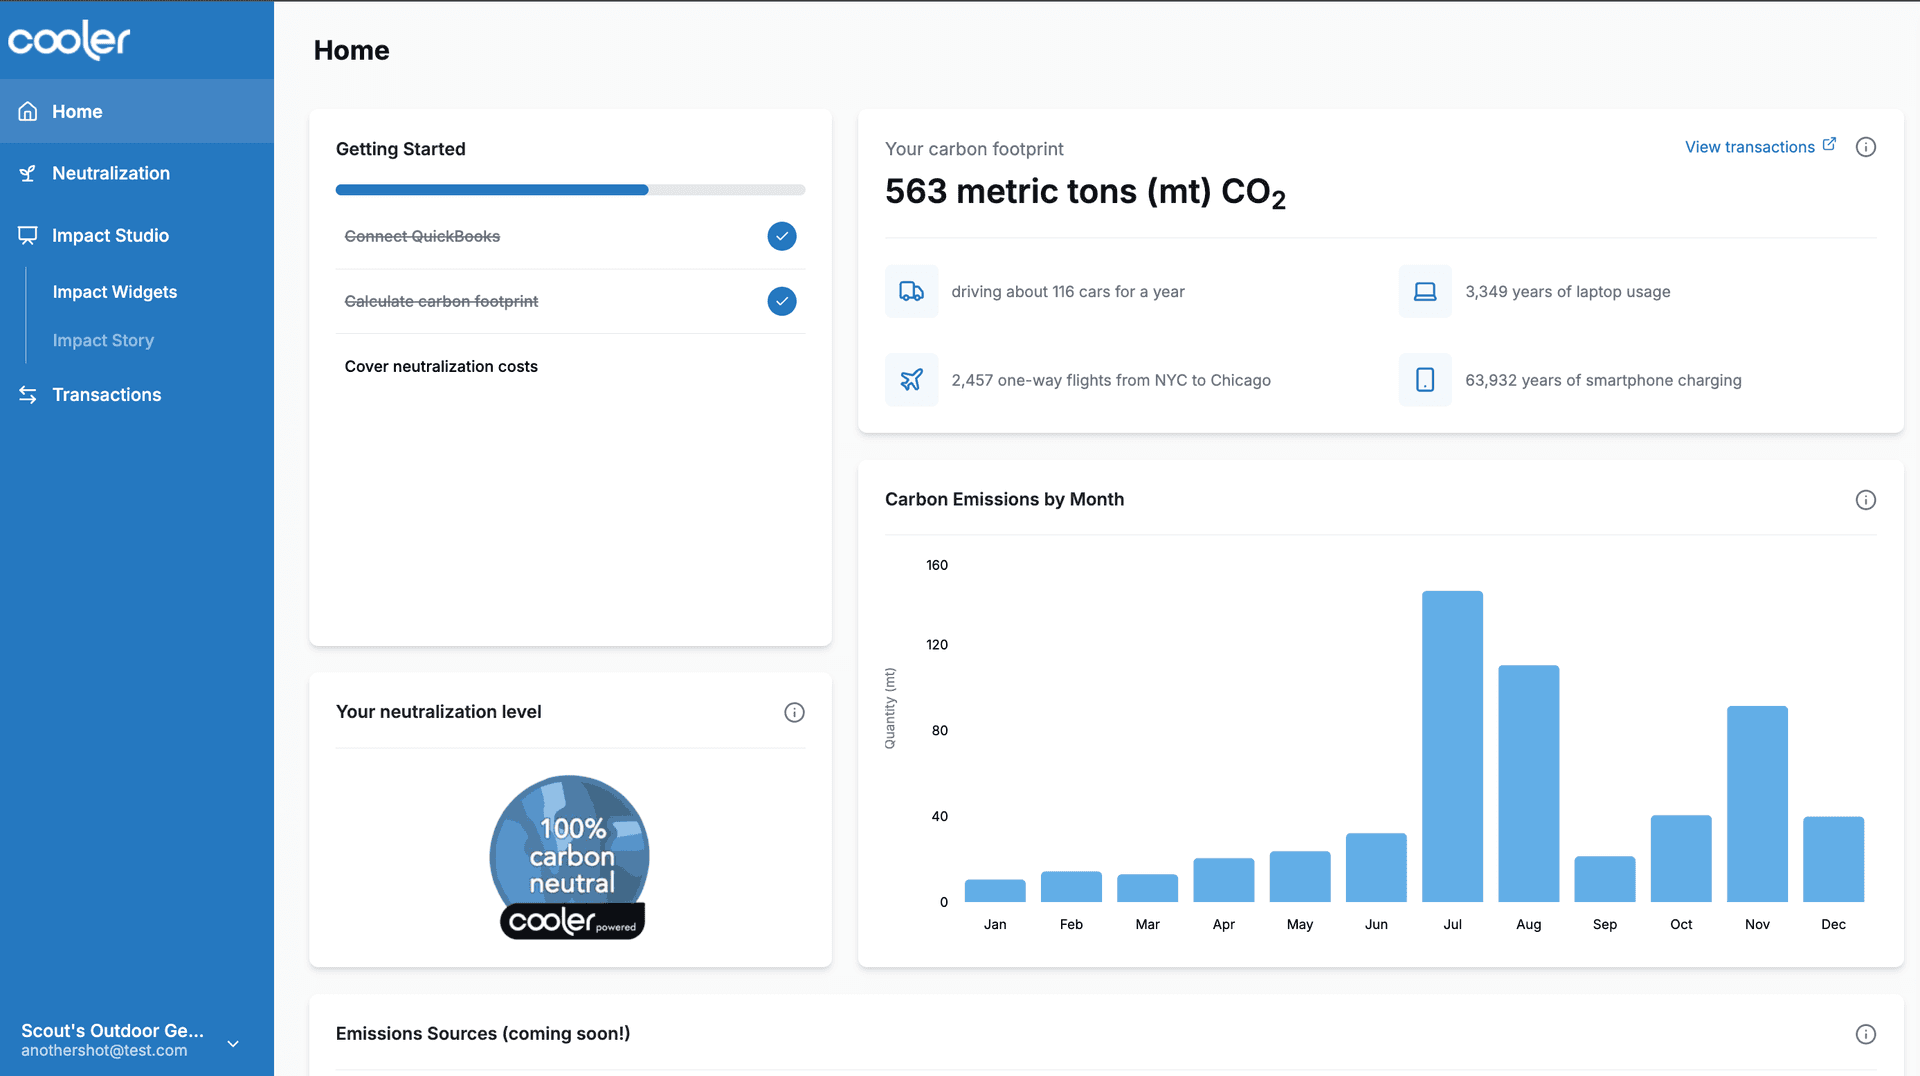Select Cover neutralization costs step

click(441, 366)
